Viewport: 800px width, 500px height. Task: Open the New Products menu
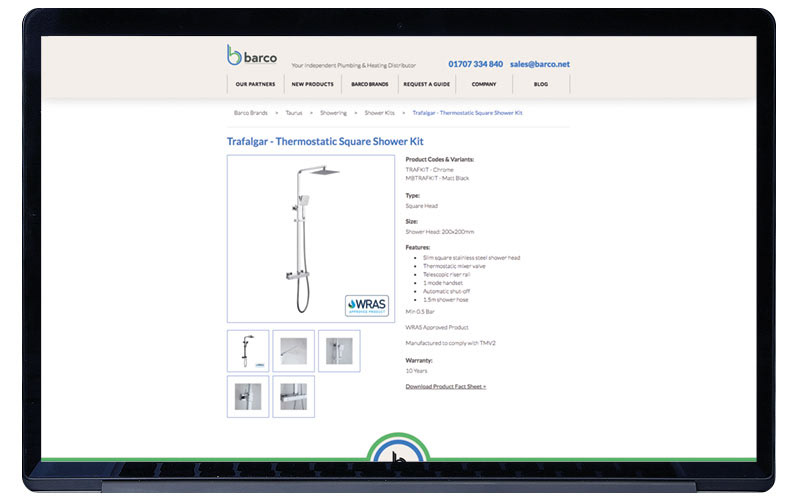point(313,84)
